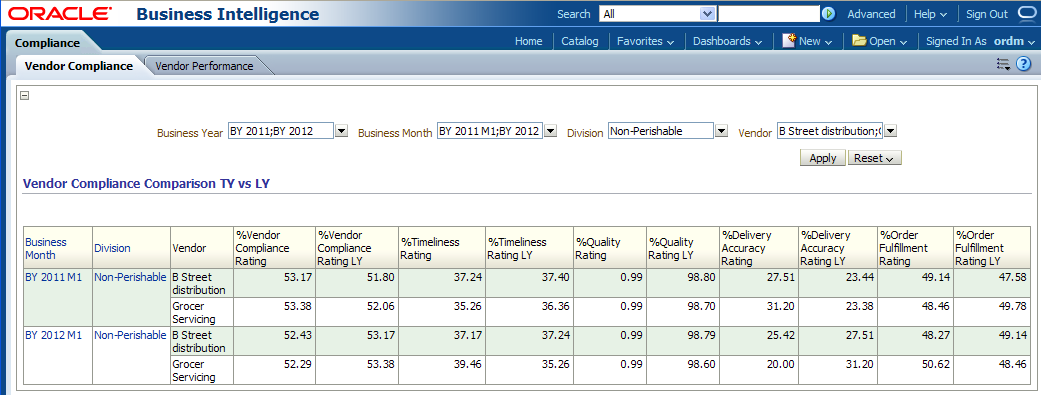Open the Dashboards menu

click(728, 41)
